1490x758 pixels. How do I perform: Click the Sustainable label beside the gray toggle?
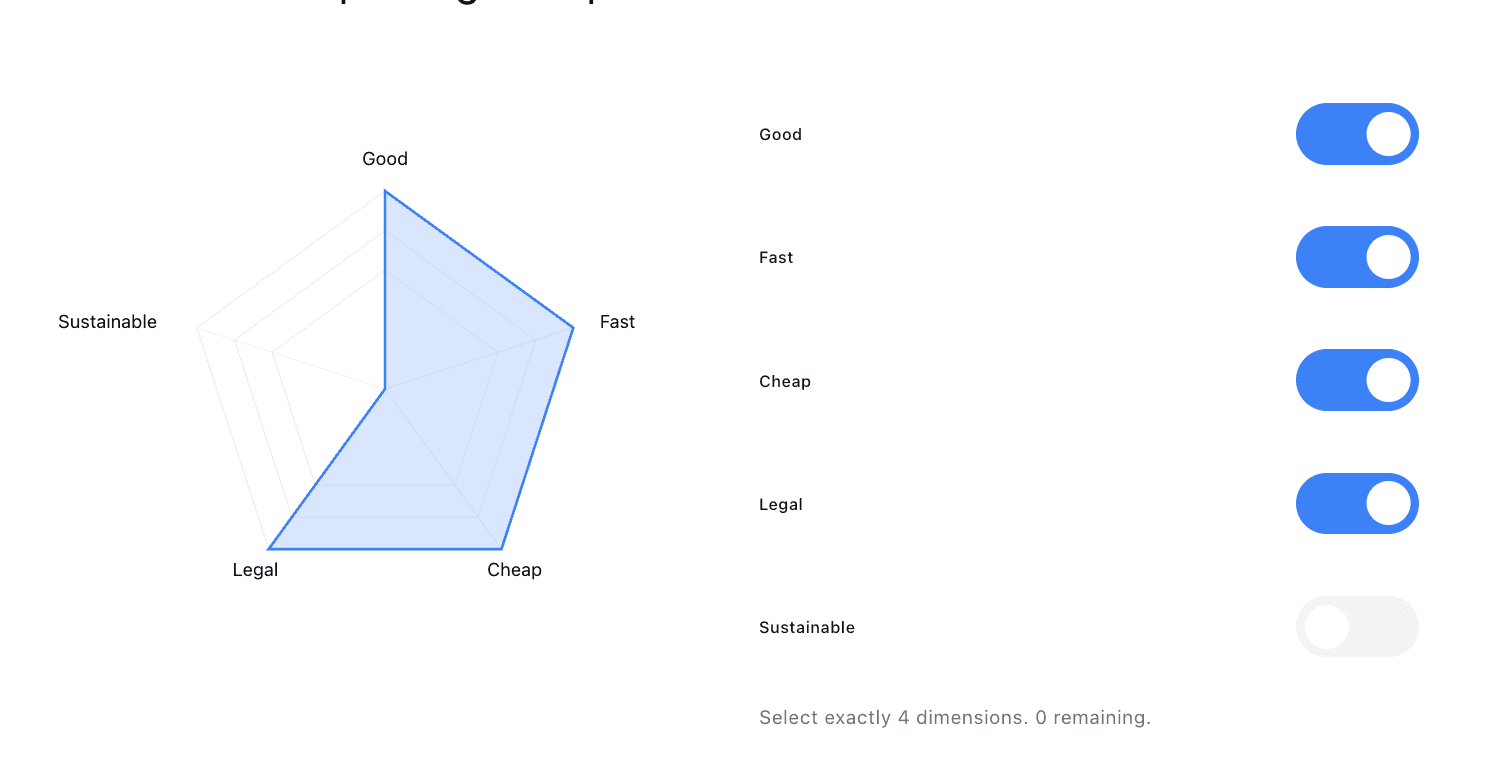pyautogui.click(x=807, y=627)
